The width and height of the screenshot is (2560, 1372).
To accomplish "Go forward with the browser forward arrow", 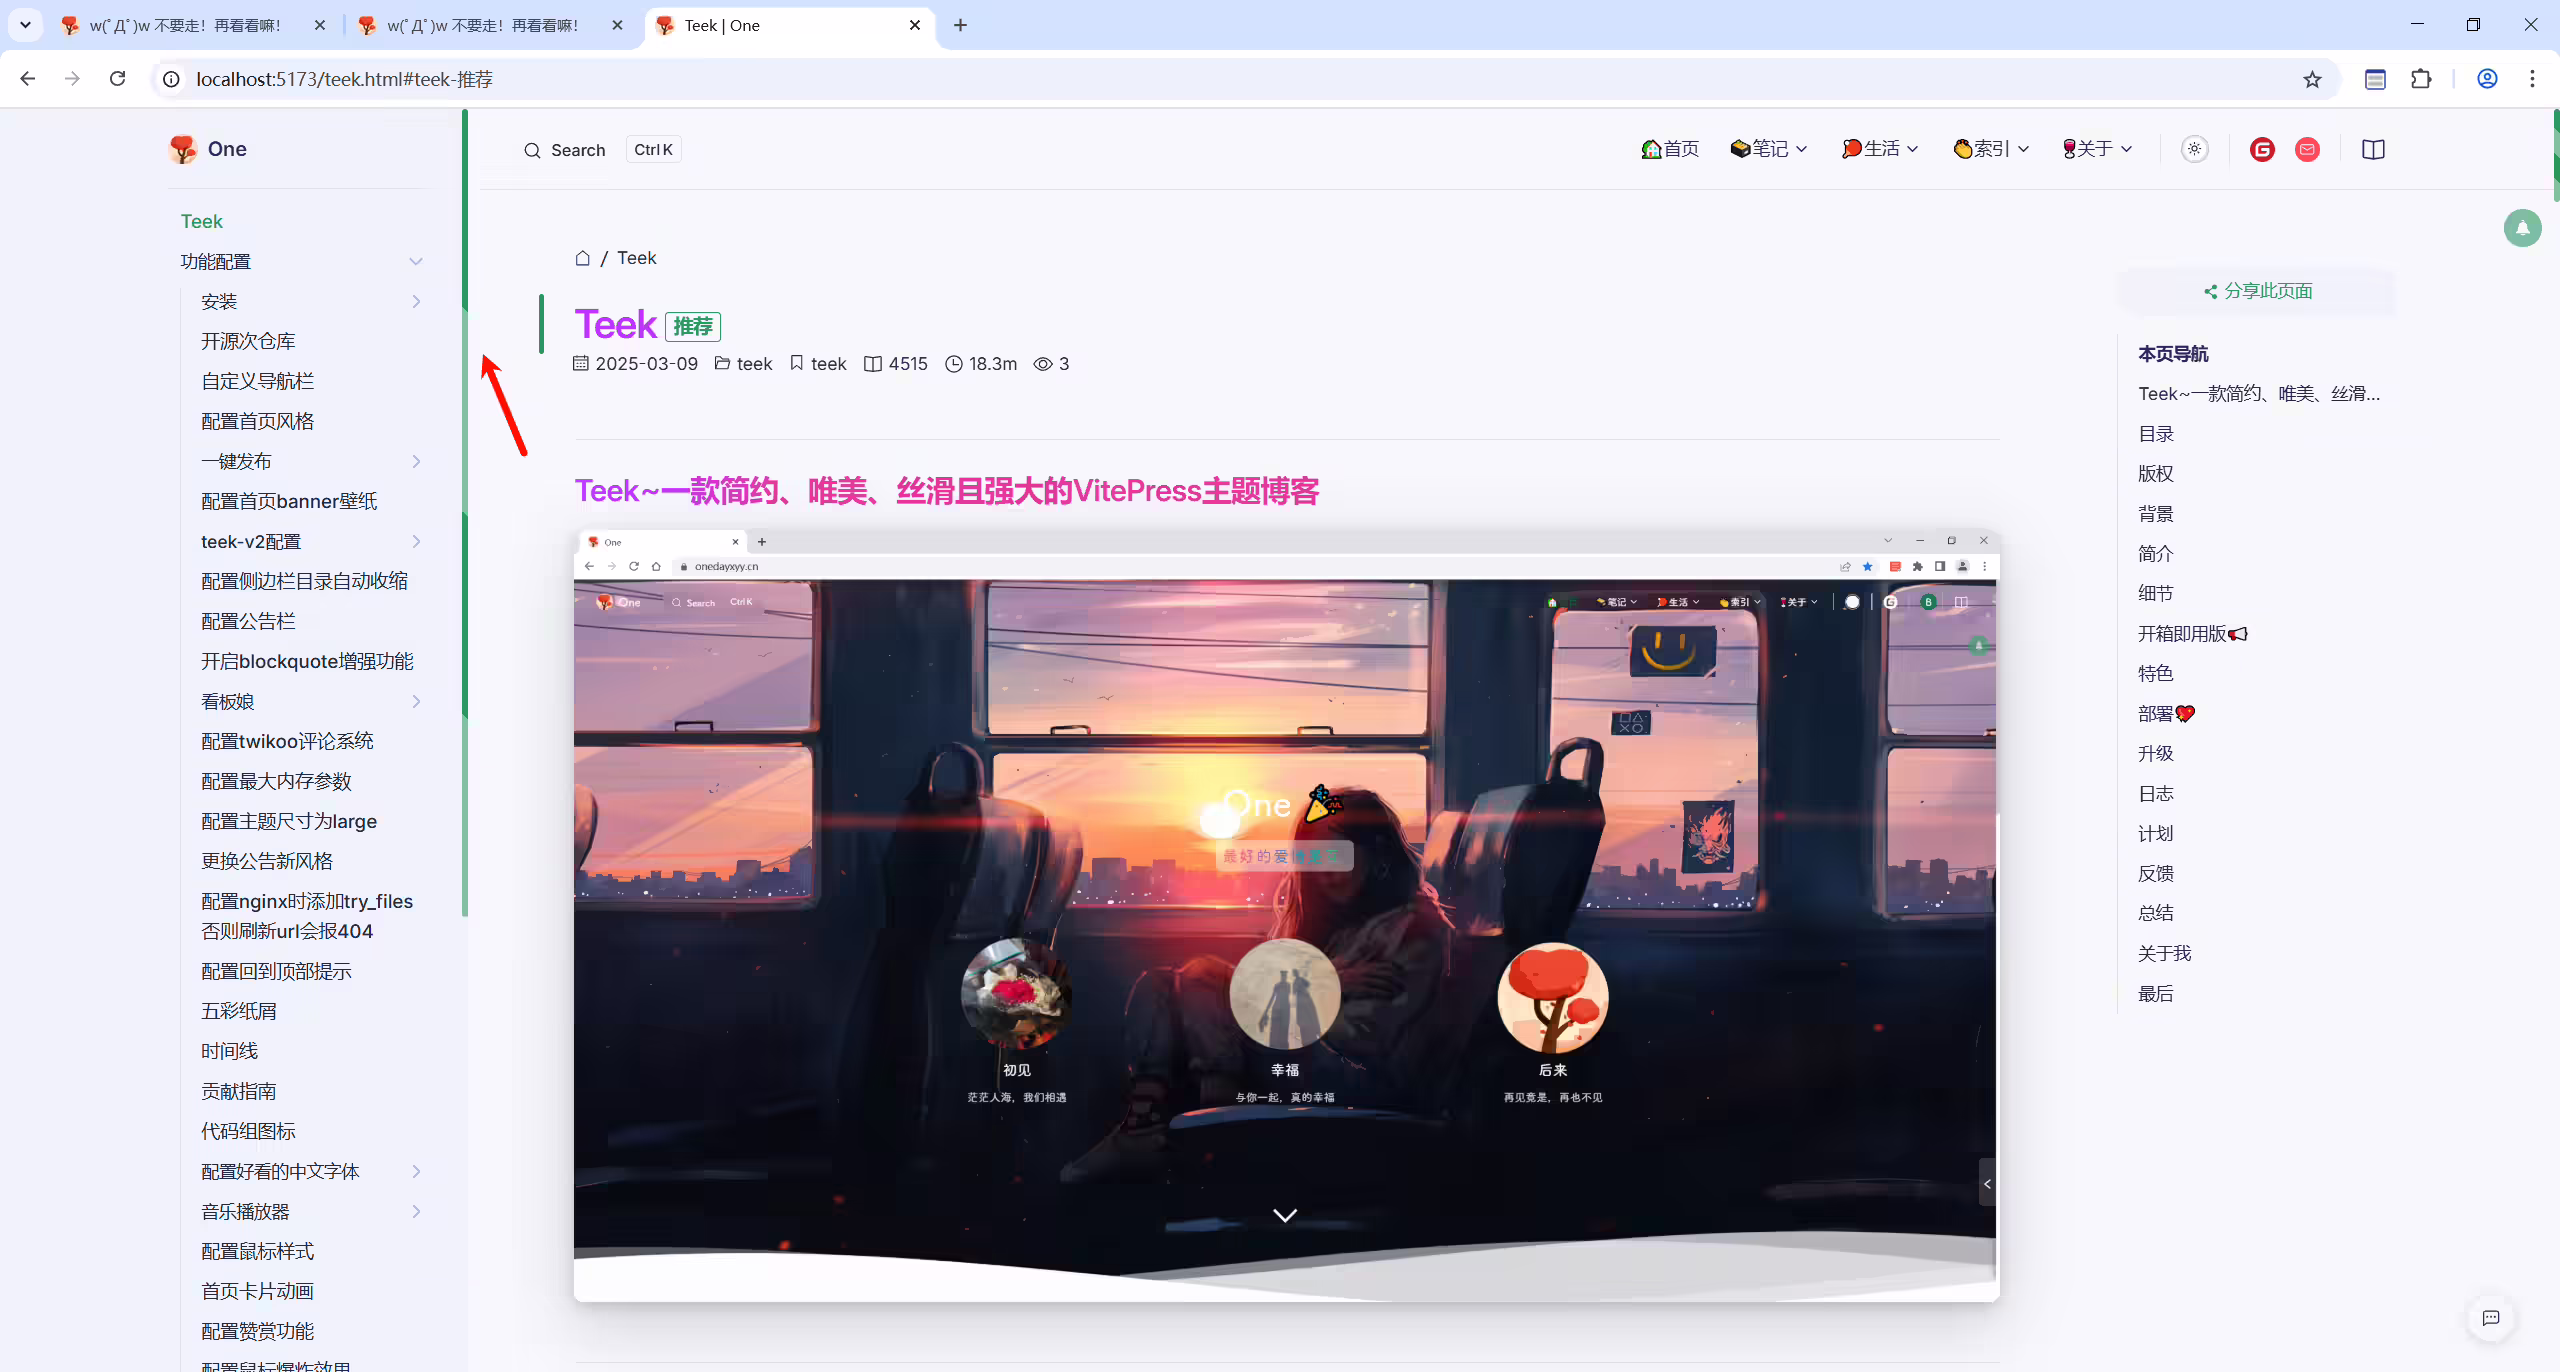I will 72,79.
